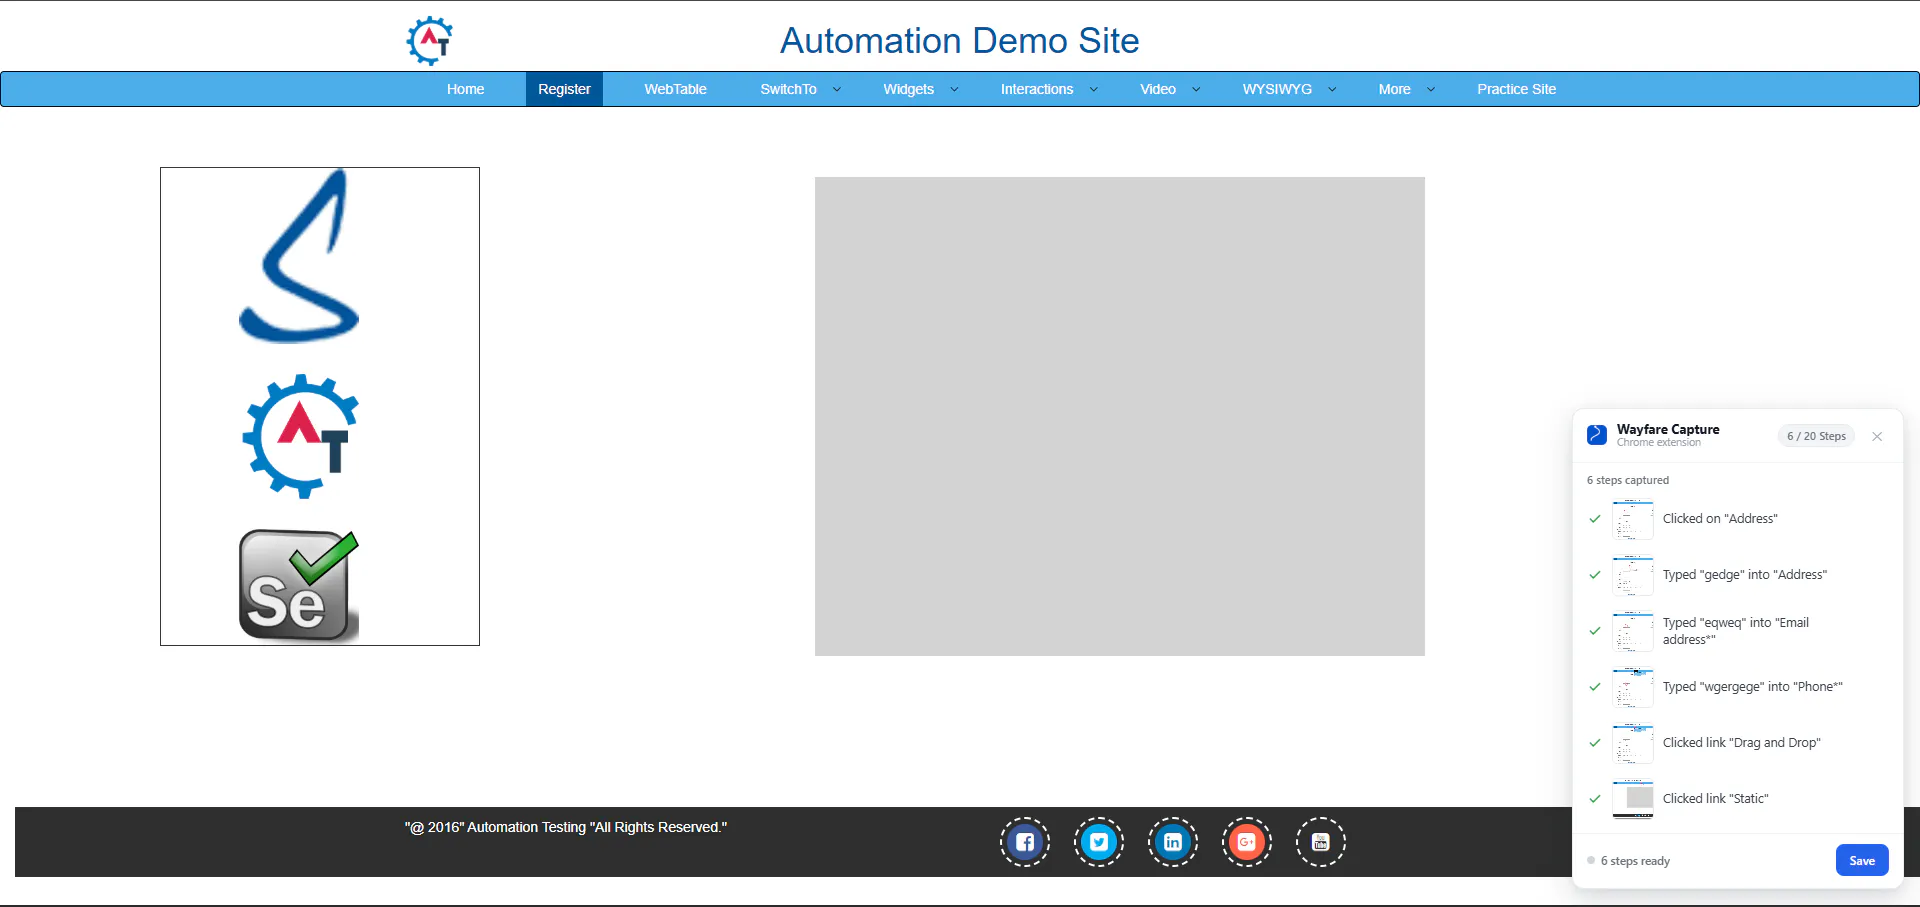1920x907 pixels.
Task: Click checkmark beside Typed "wgergege" step
Action: 1595,687
